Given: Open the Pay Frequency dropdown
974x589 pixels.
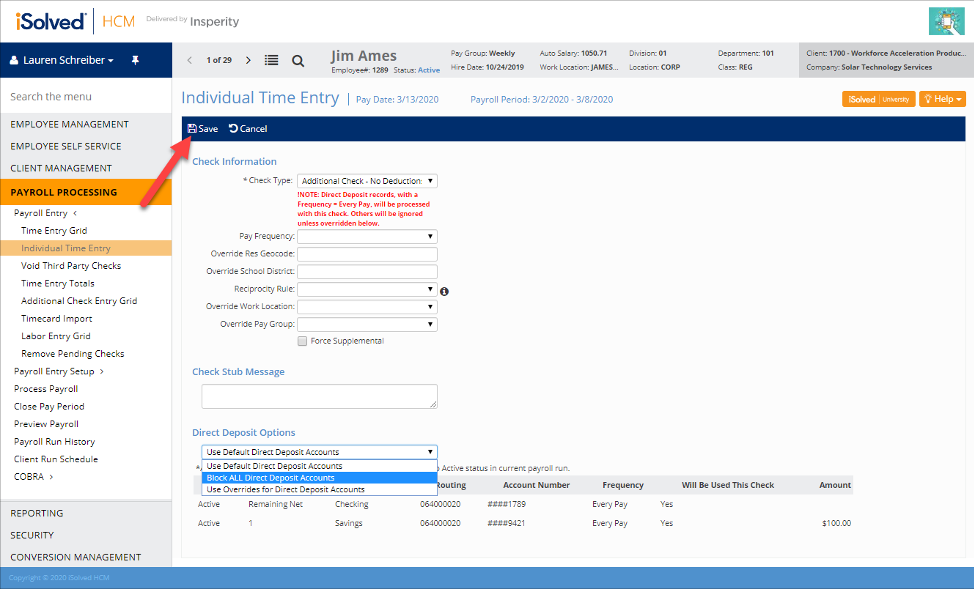Looking at the screenshot, I should click(x=367, y=236).
